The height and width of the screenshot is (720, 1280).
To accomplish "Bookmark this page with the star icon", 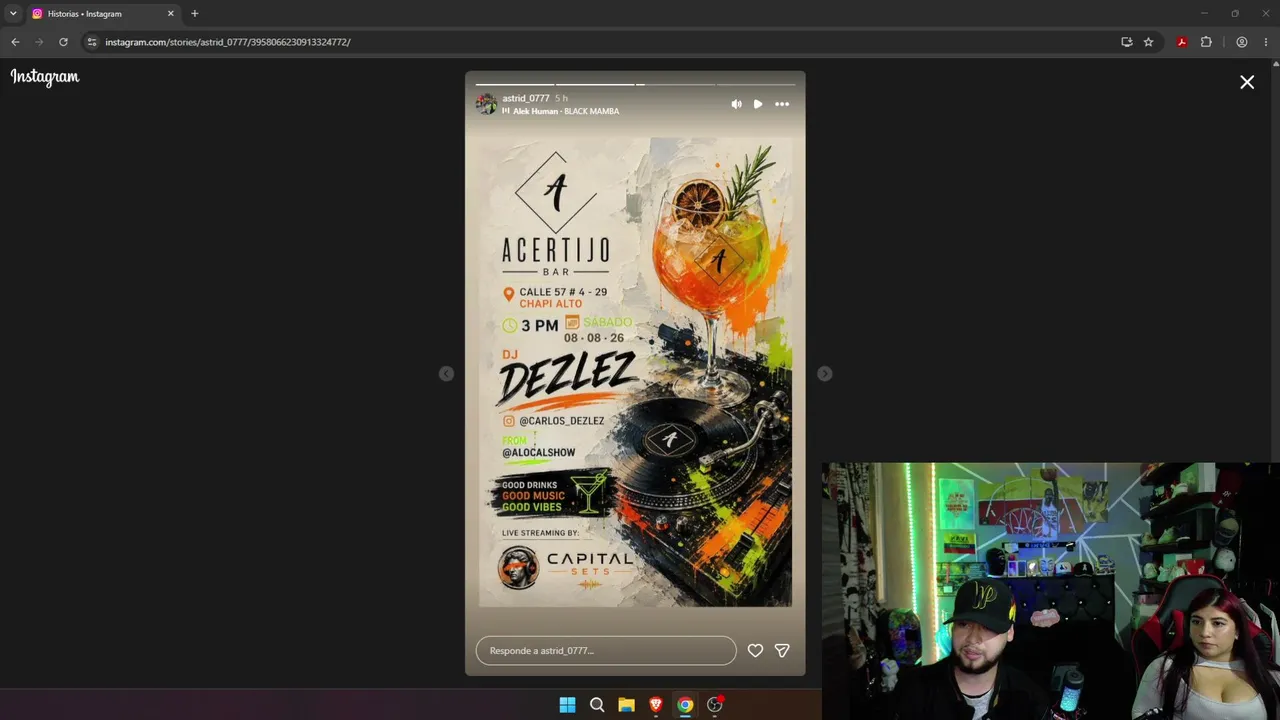I will pyautogui.click(x=1149, y=42).
